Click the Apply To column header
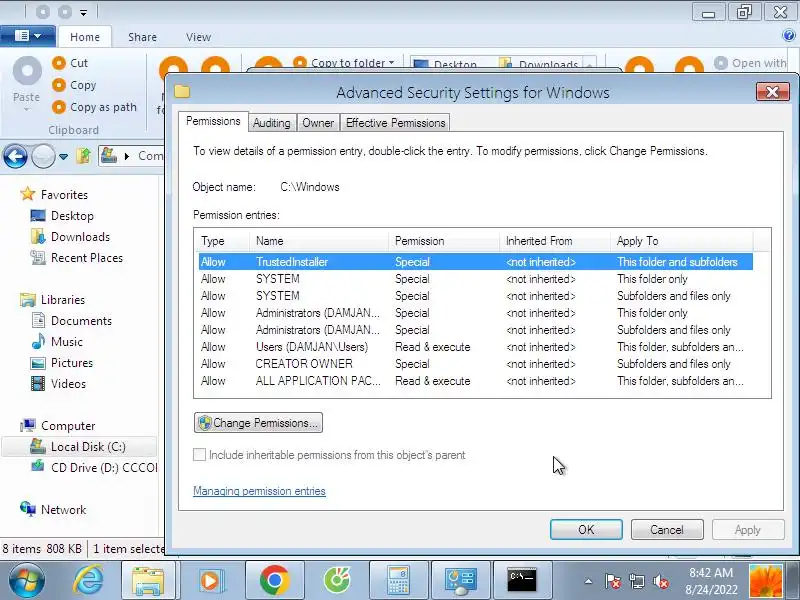Screen dimensions: 800x600 (x=681, y=241)
